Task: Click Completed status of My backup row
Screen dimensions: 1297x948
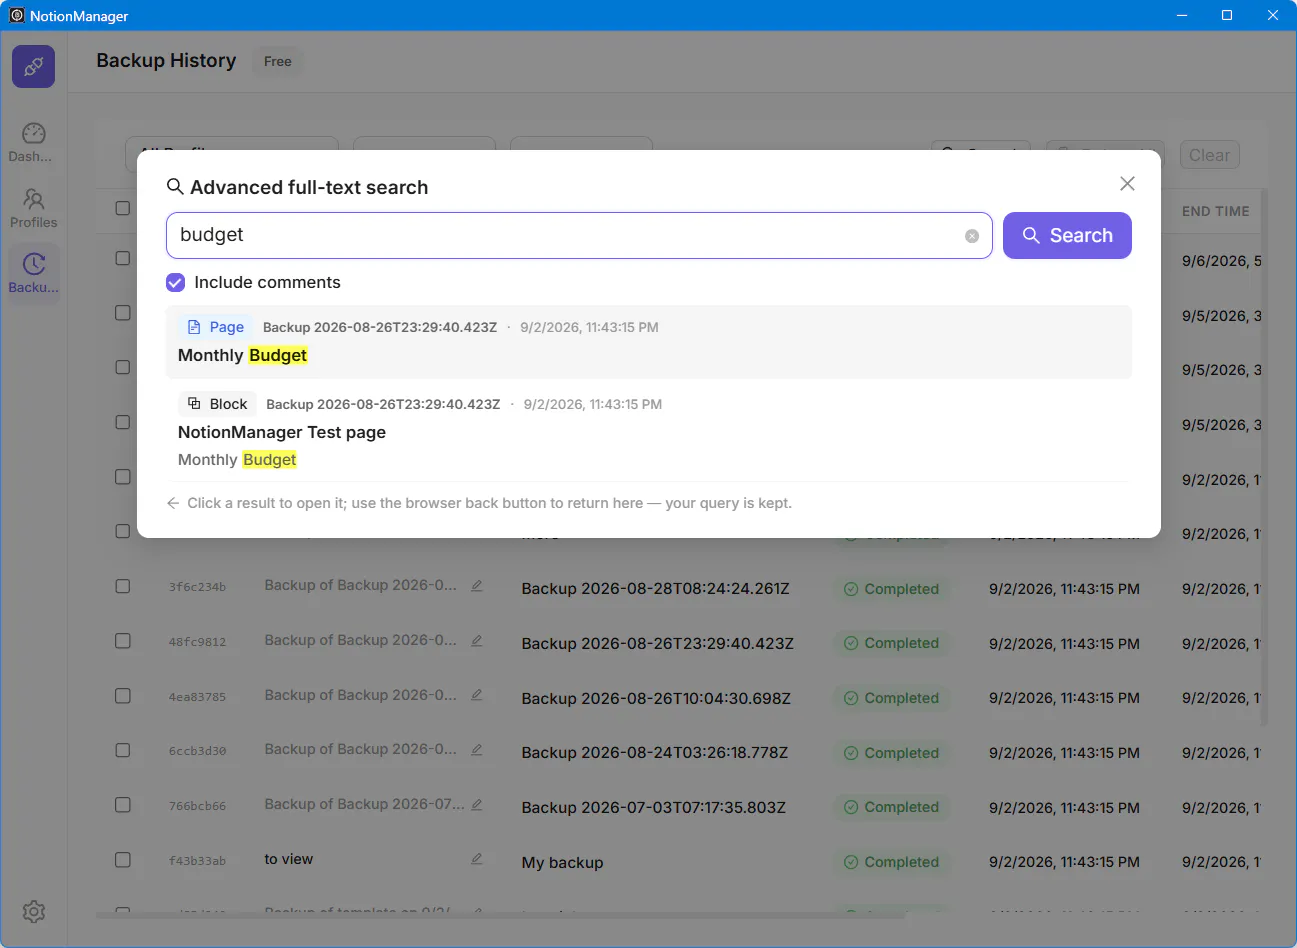Action: coord(891,862)
